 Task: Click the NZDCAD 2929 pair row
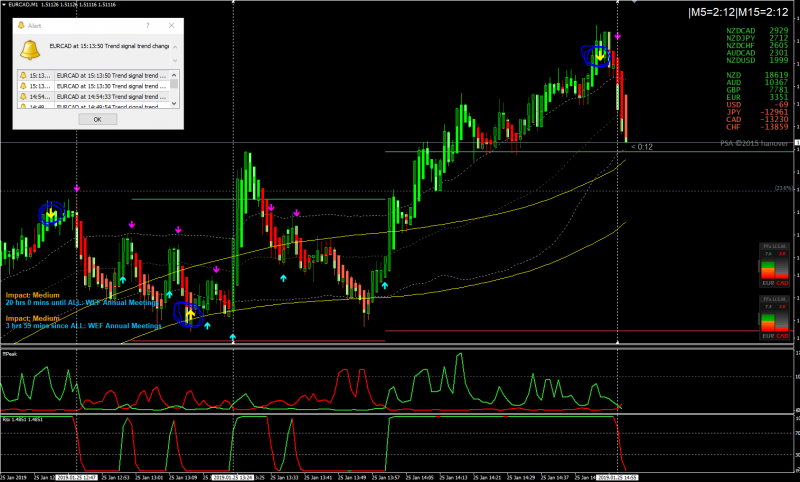click(x=757, y=31)
